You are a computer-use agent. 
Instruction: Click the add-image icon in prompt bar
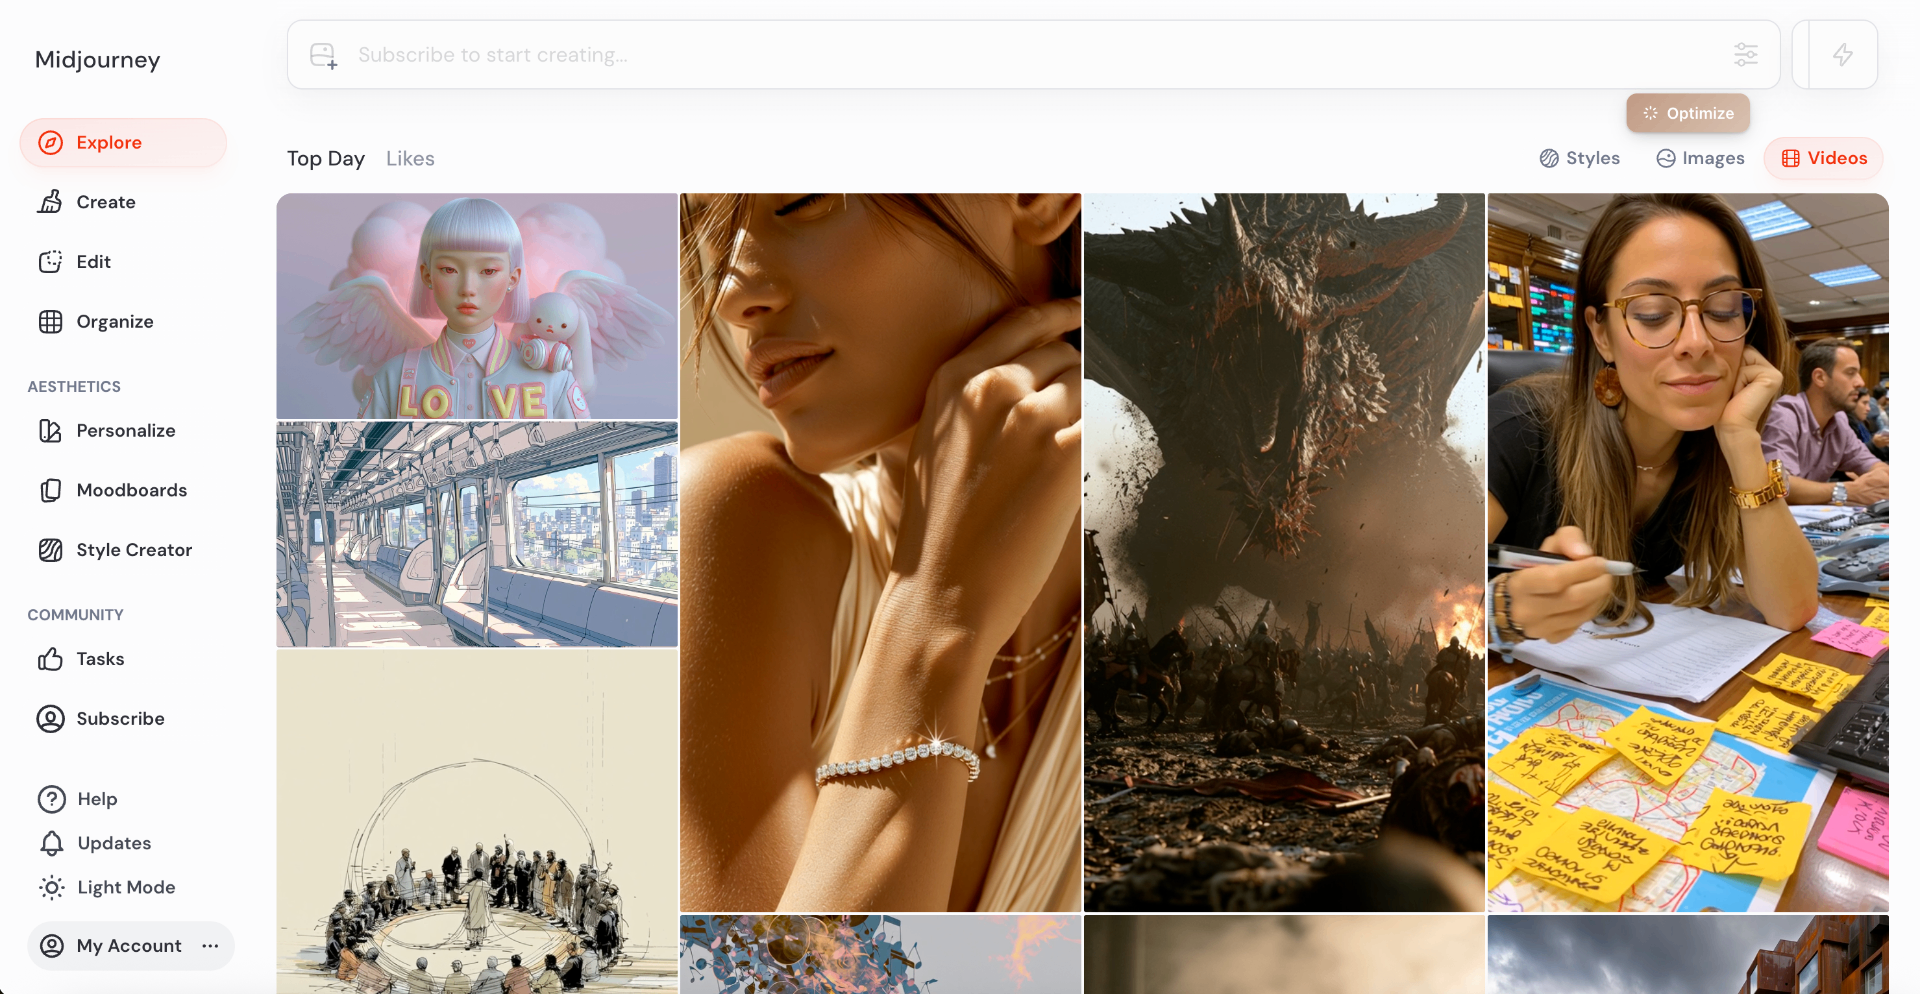tap(323, 55)
